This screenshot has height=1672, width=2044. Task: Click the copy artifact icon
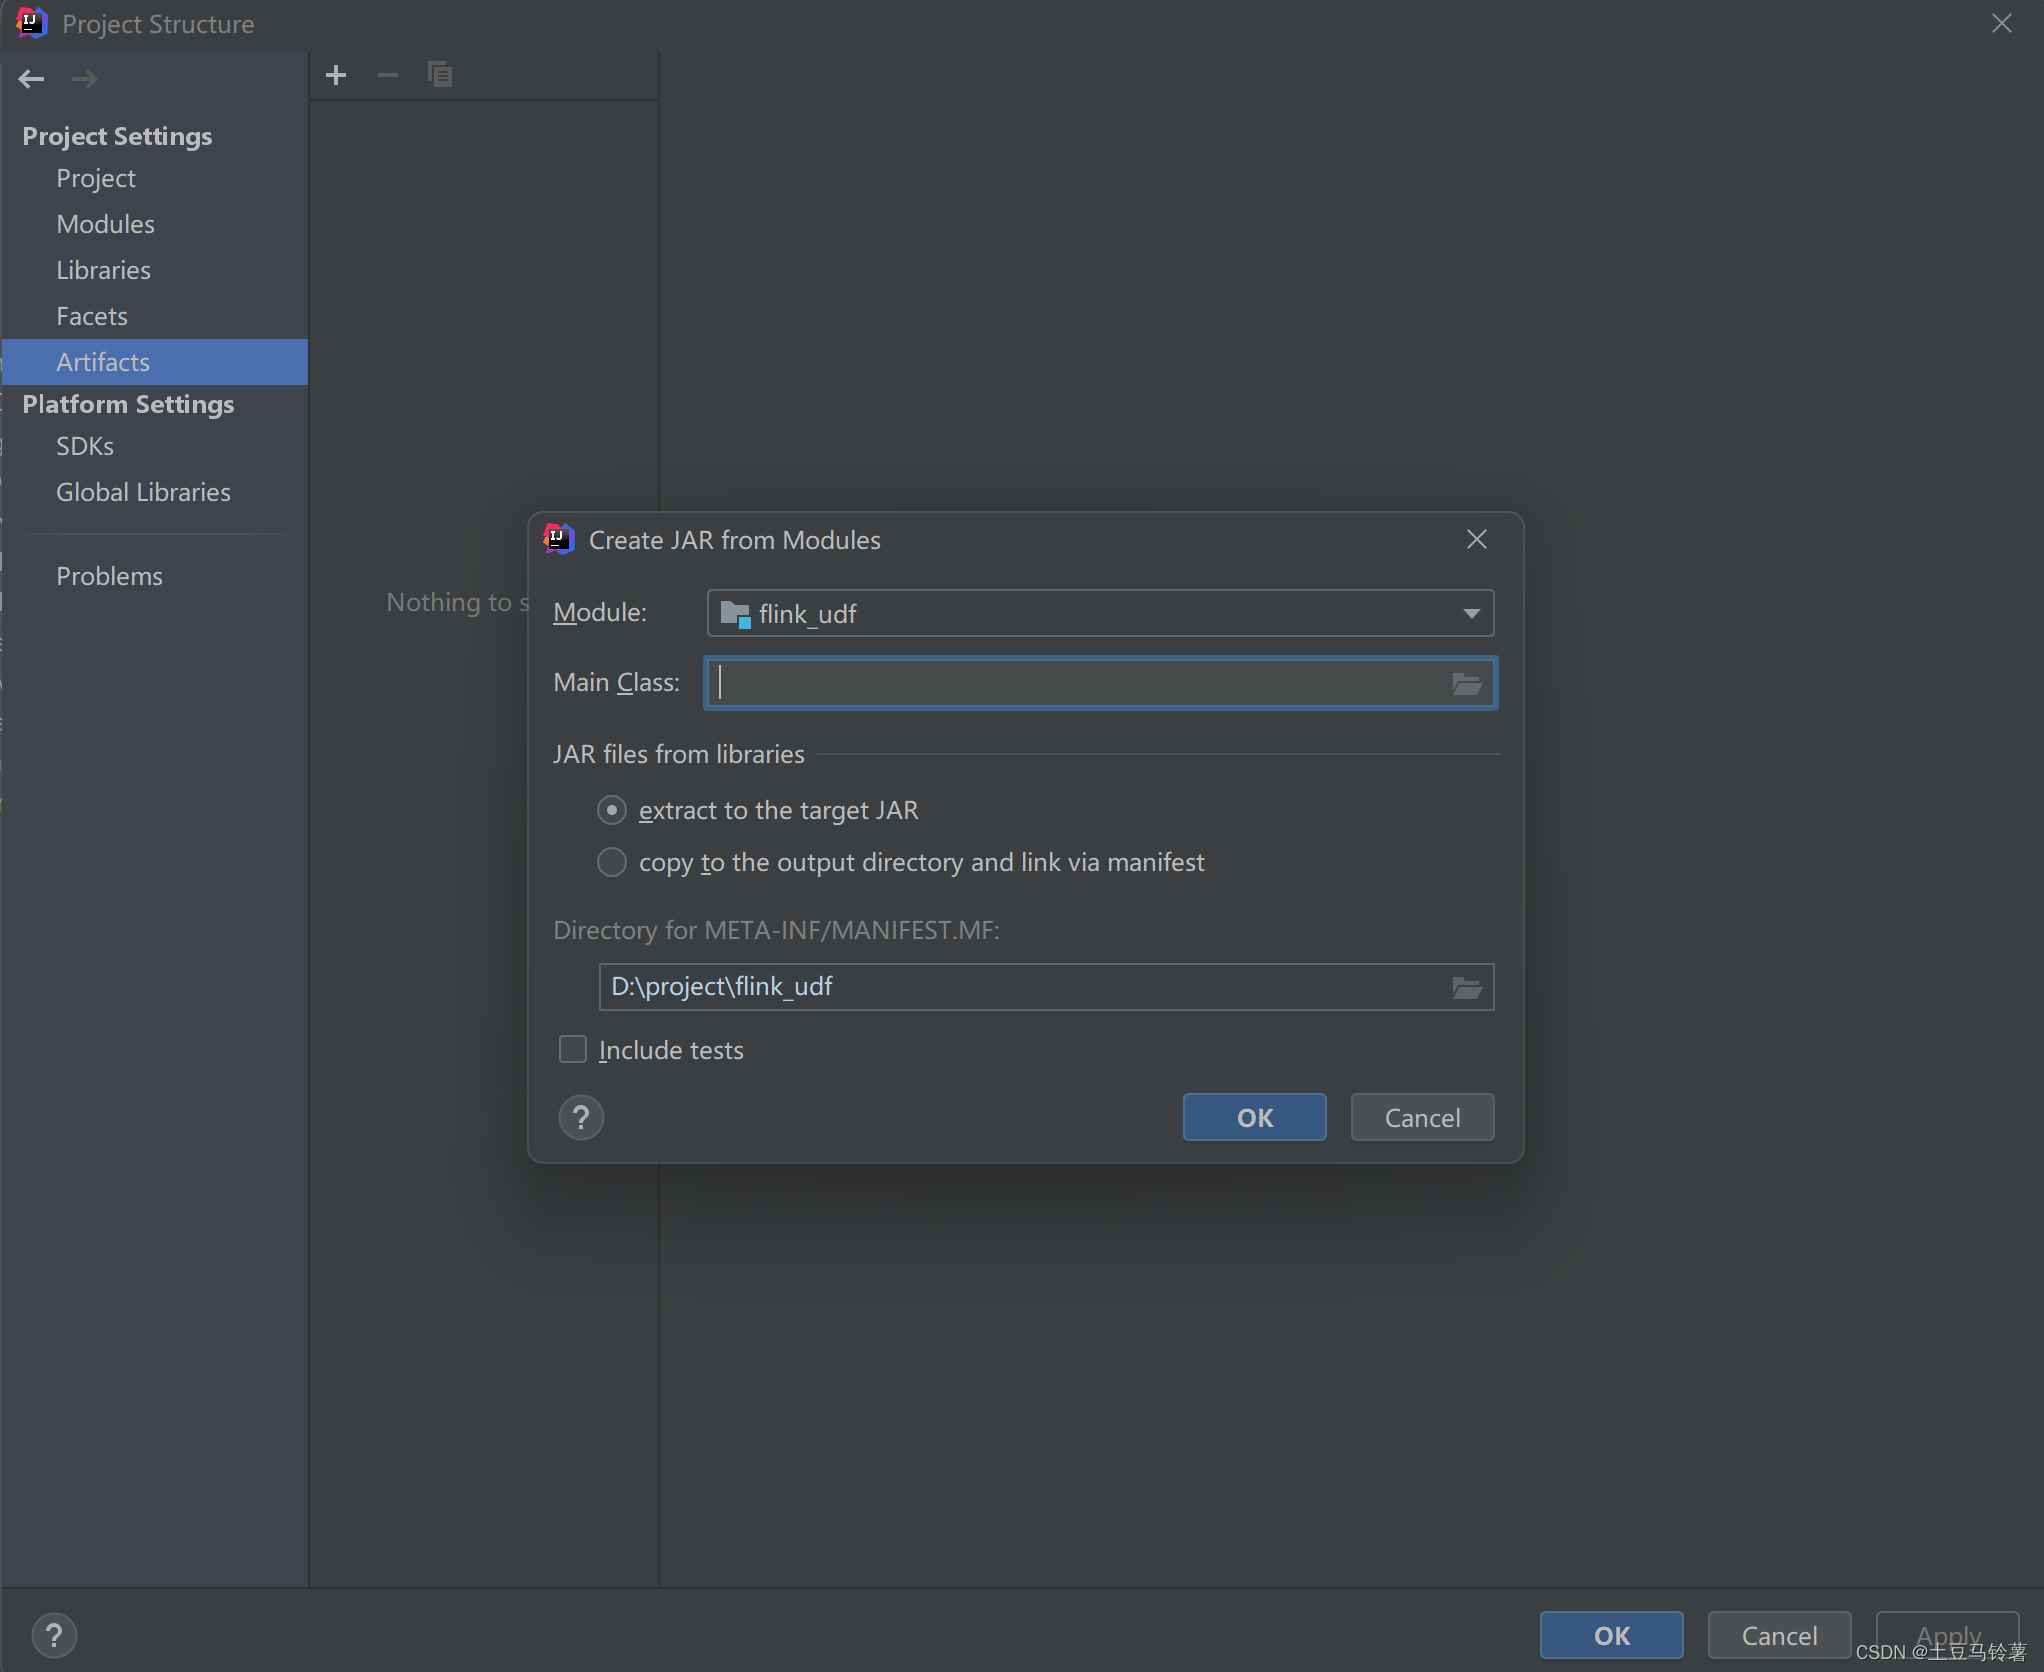pyautogui.click(x=440, y=75)
